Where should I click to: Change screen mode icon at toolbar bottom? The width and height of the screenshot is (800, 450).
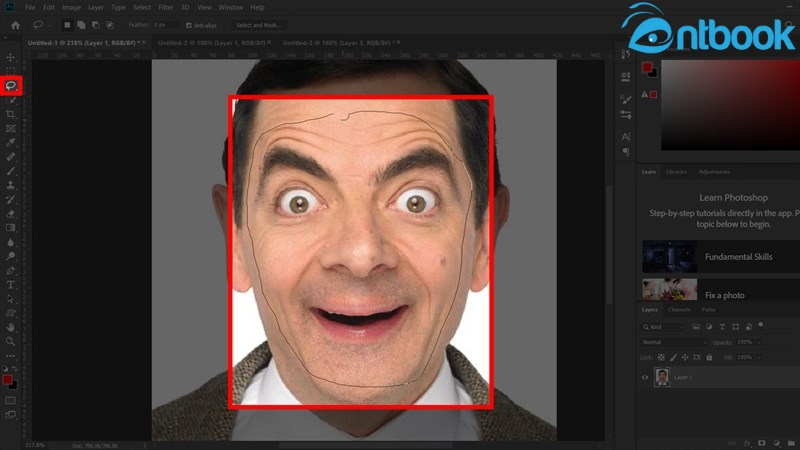click(10, 415)
